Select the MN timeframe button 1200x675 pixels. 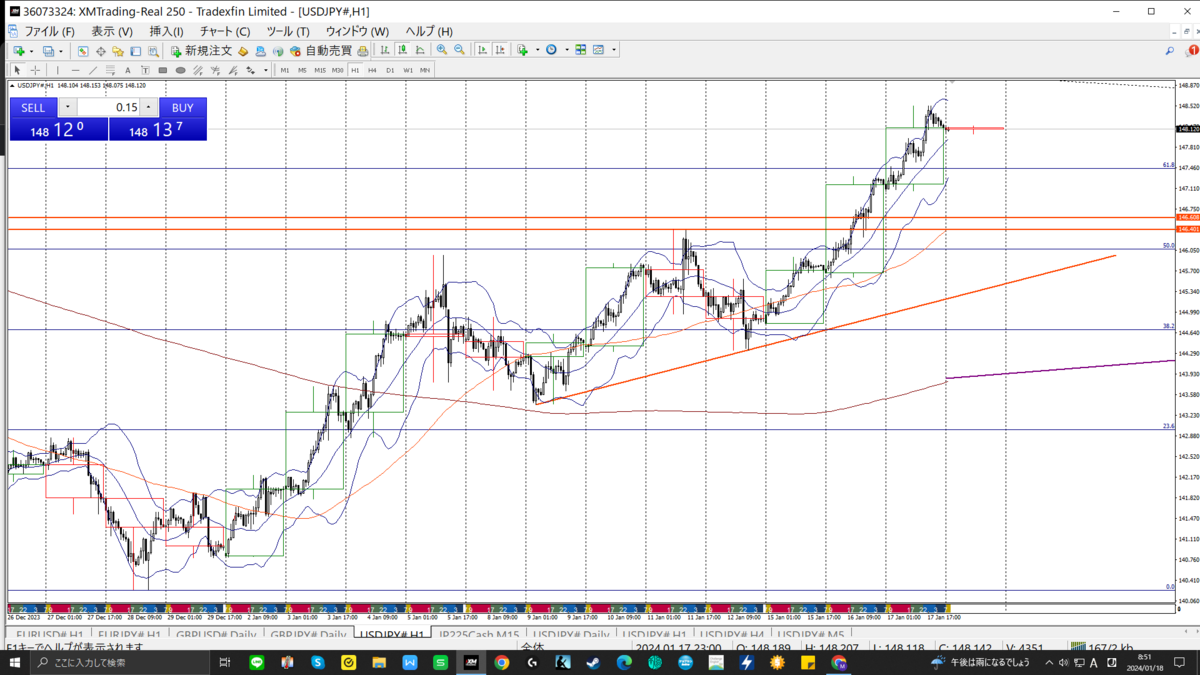click(x=425, y=70)
